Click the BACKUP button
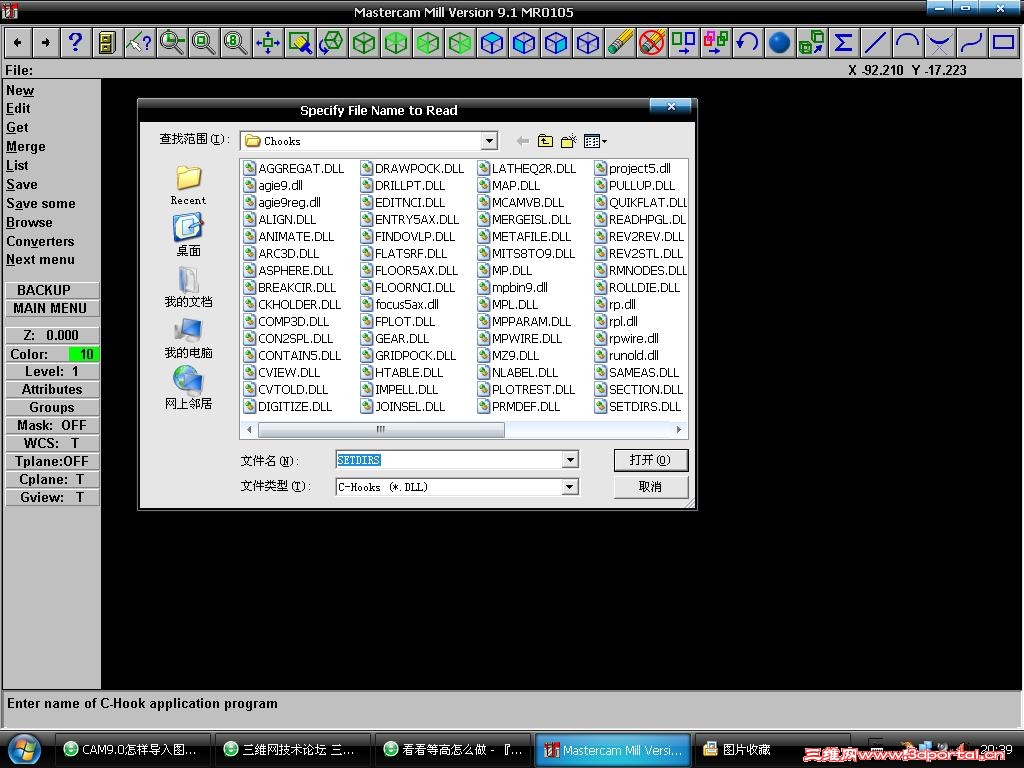This screenshot has width=1024, height=768. click(52, 290)
